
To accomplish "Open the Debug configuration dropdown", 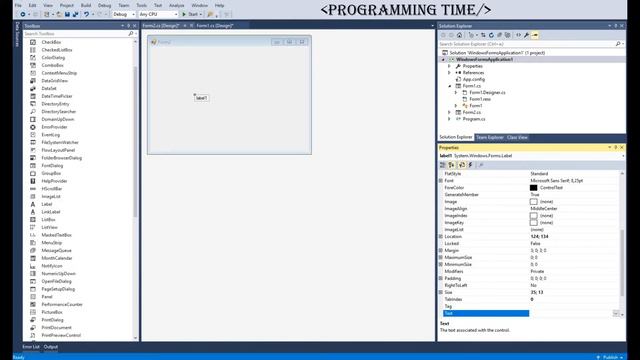I will 124,14.
